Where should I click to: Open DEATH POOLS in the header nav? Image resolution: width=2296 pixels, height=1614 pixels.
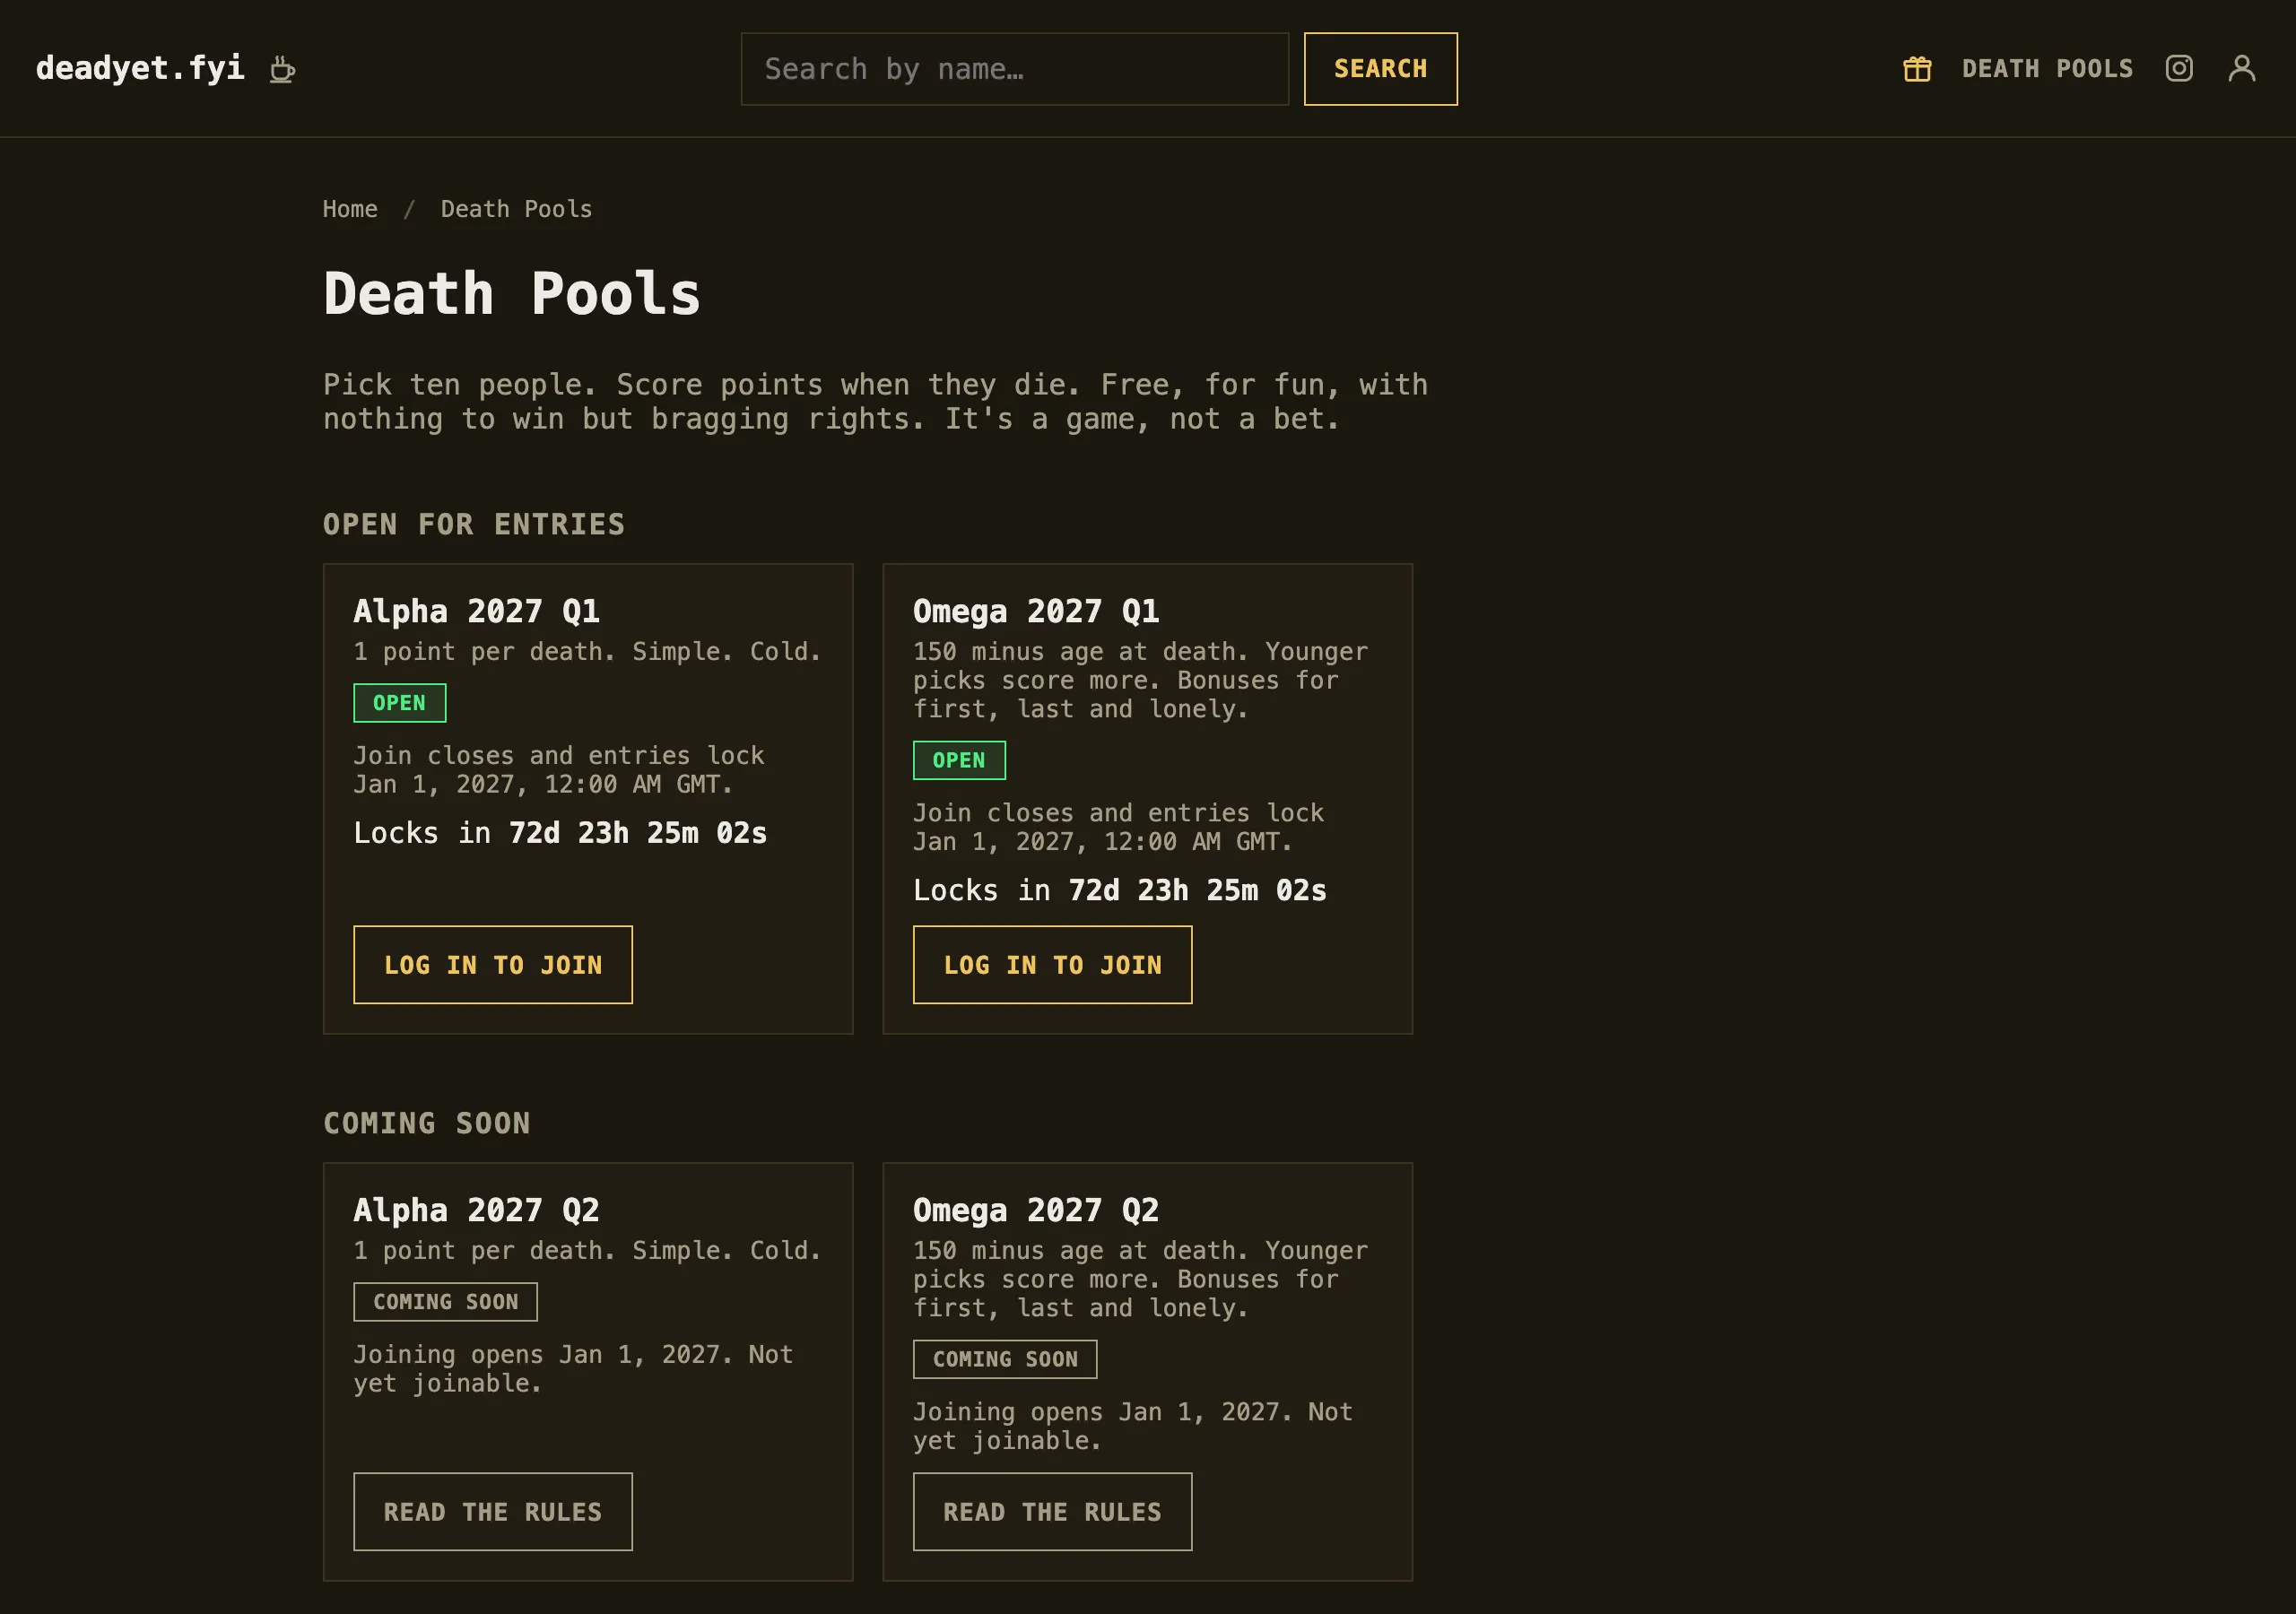click(x=2047, y=69)
